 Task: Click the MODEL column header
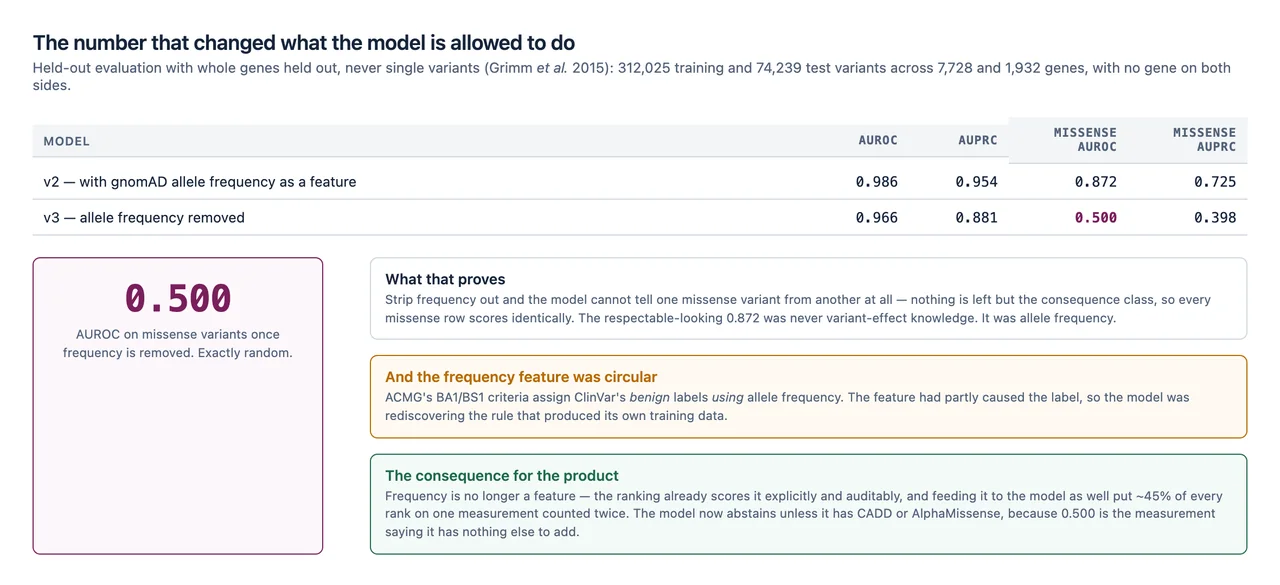pos(67,141)
